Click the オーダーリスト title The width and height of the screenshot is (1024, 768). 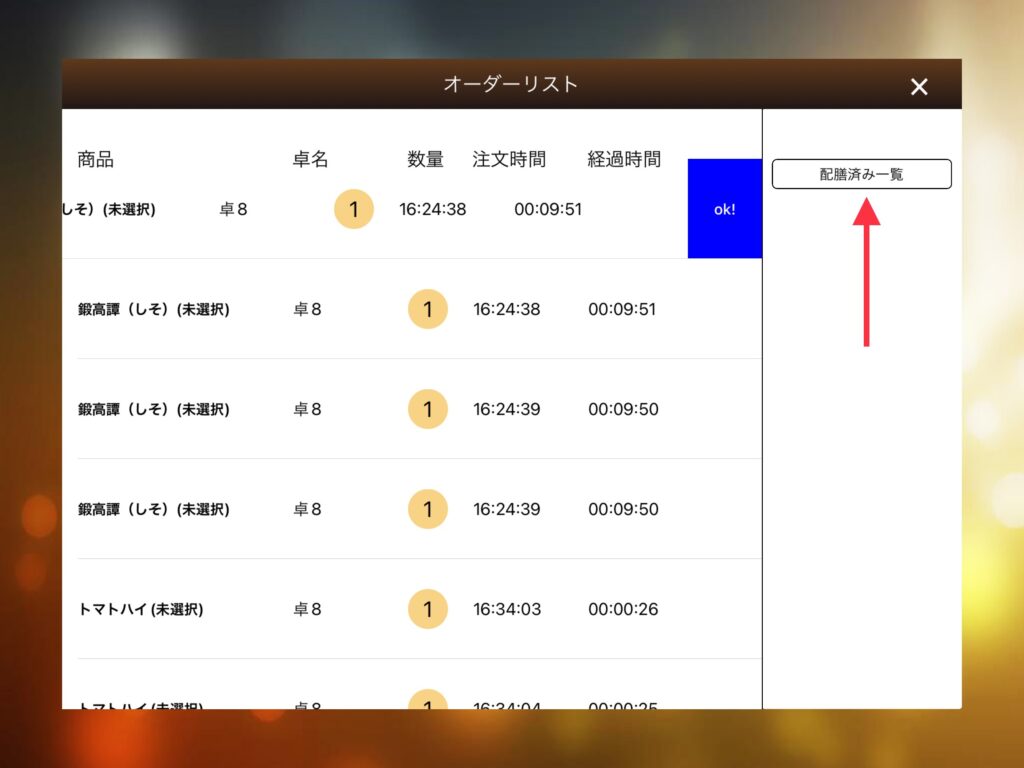[511, 84]
